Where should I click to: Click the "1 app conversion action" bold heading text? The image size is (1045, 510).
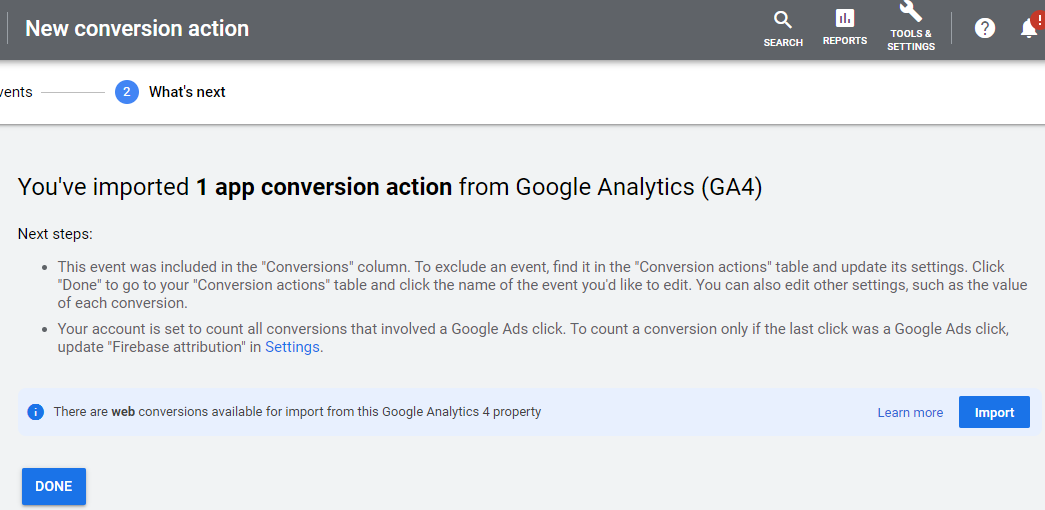click(x=323, y=187)
